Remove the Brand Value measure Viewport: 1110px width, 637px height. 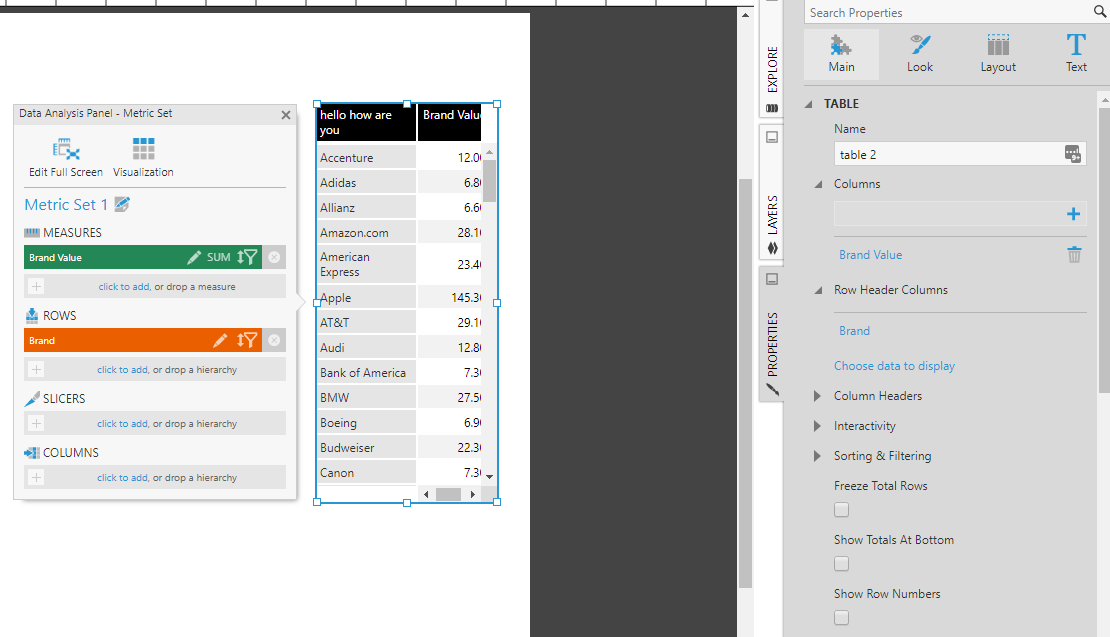[x=274, y=258]
